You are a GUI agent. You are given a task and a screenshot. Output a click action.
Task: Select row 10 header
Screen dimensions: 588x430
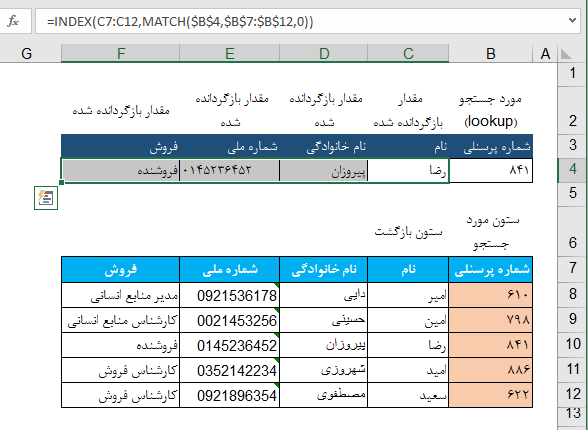pos(573,344)
